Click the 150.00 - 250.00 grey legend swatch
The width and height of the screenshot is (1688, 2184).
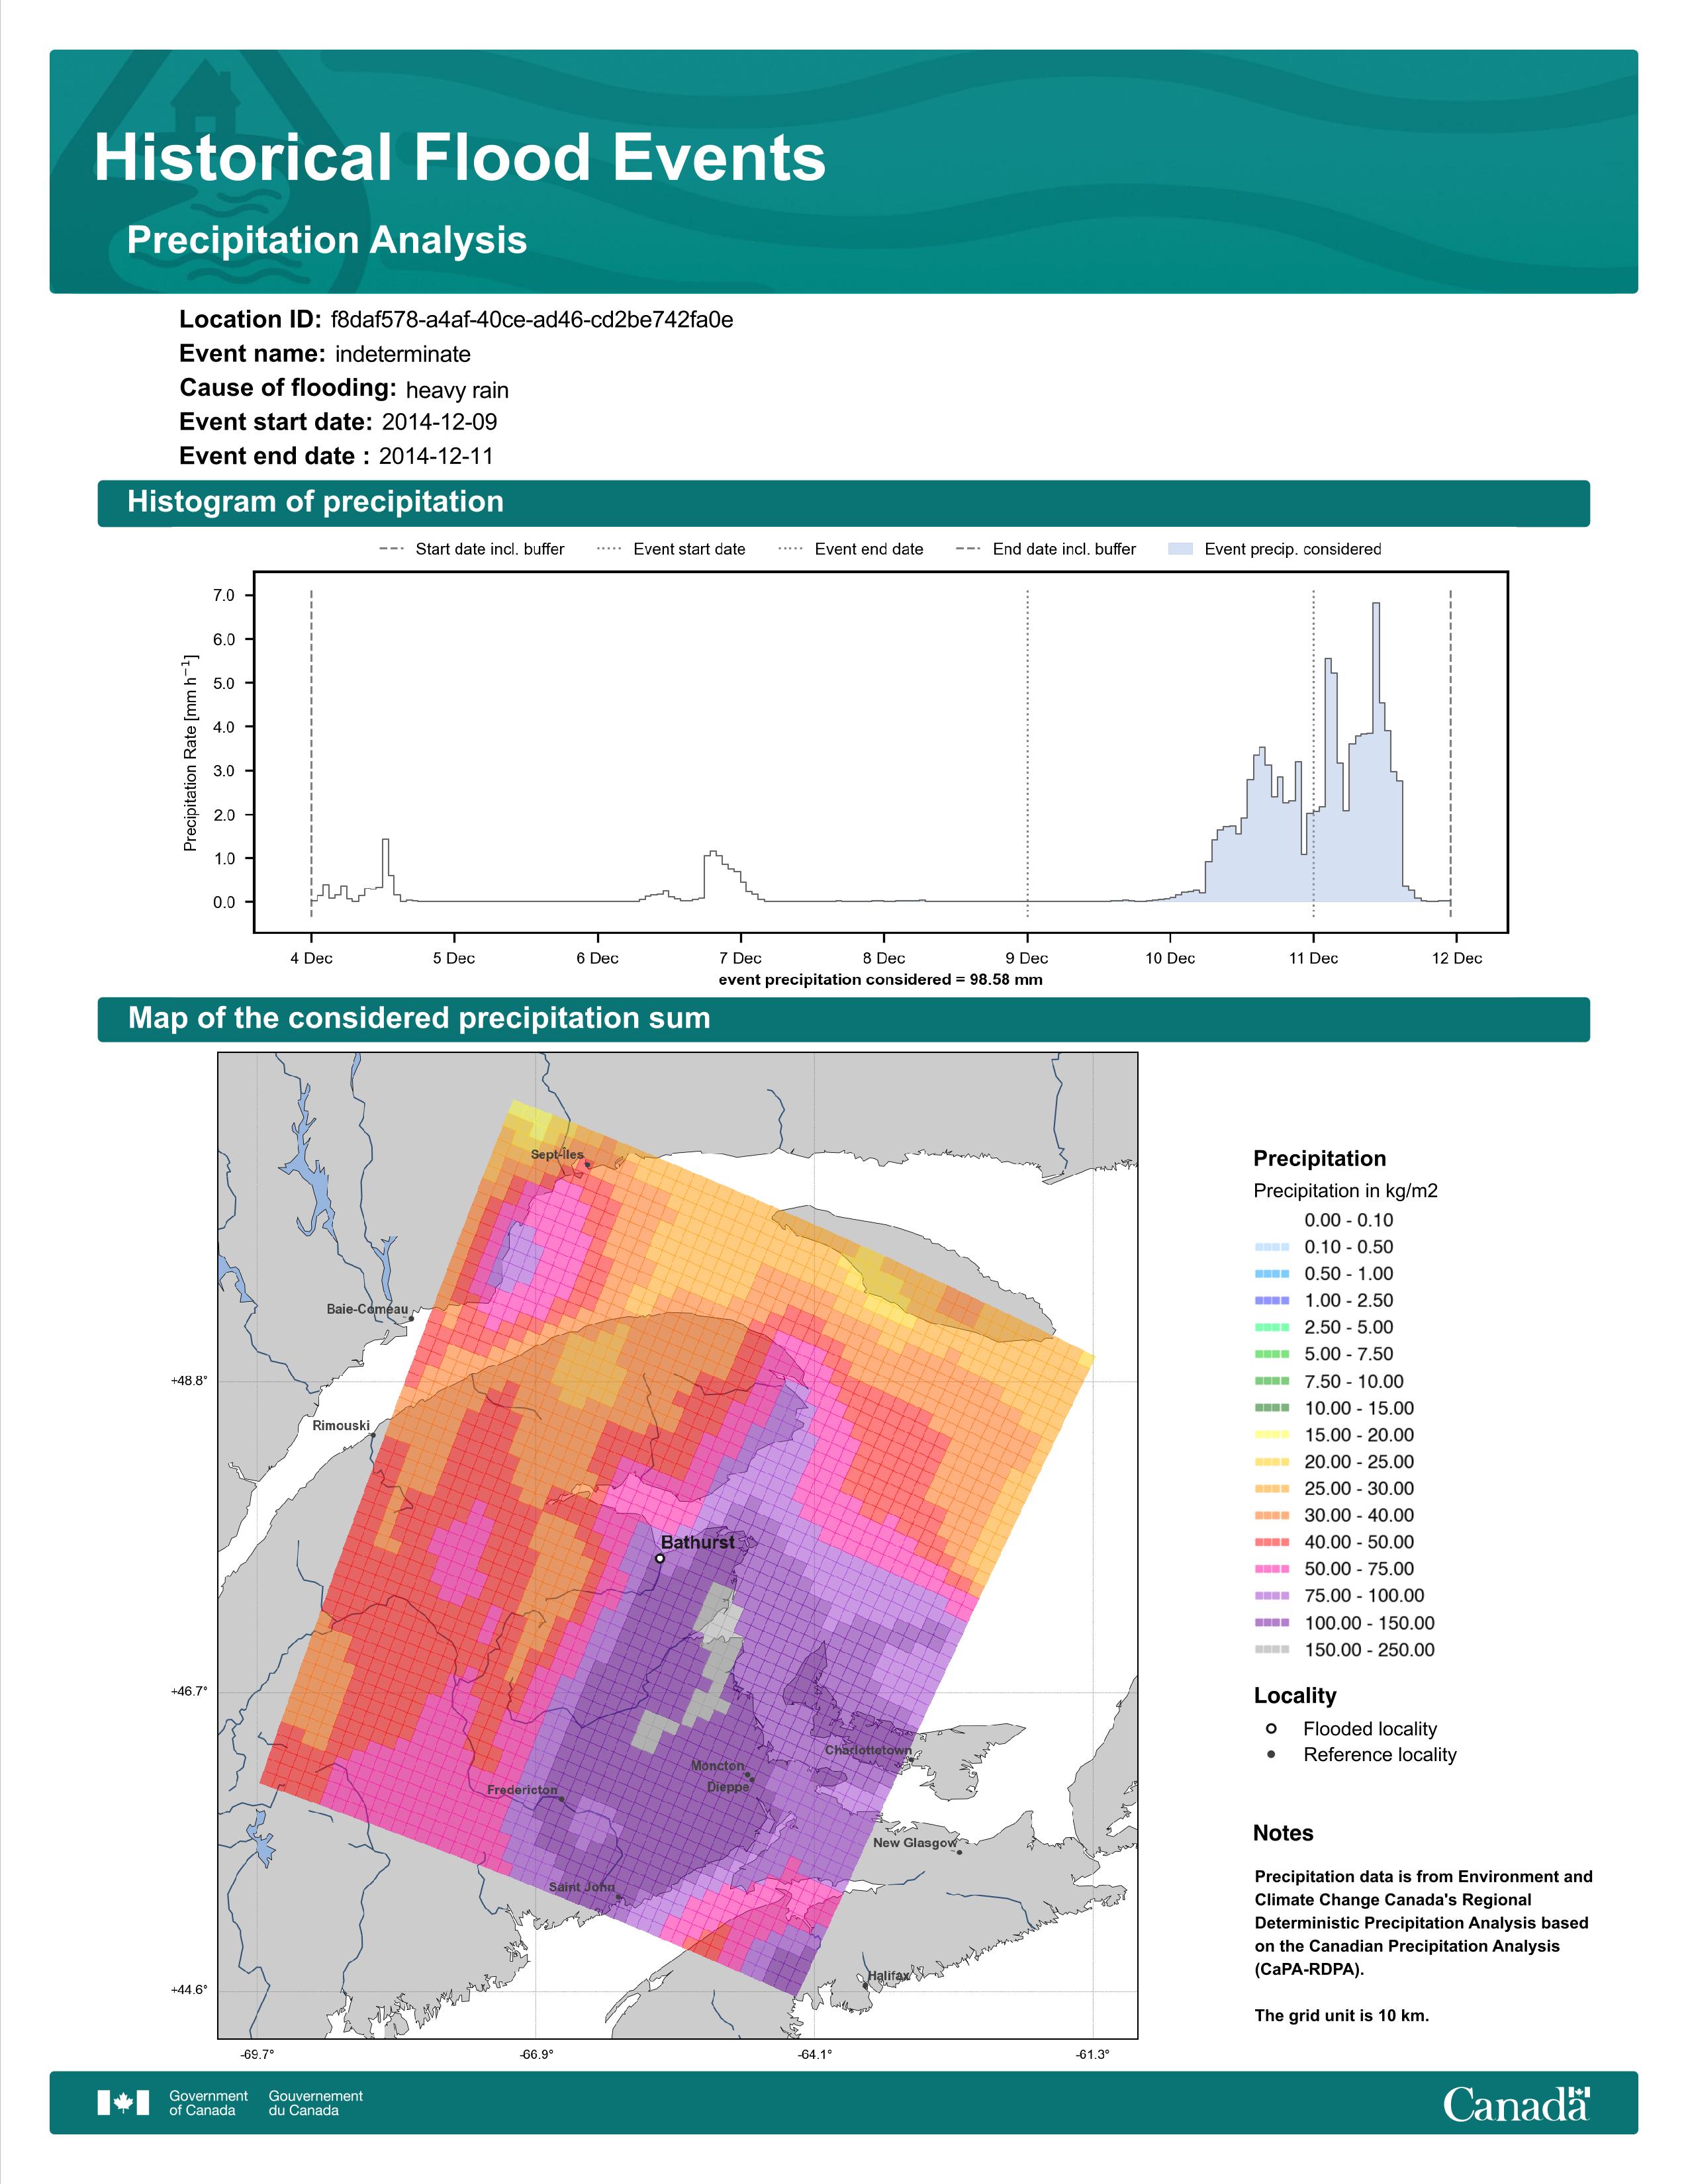[x=1272, y=1650]
